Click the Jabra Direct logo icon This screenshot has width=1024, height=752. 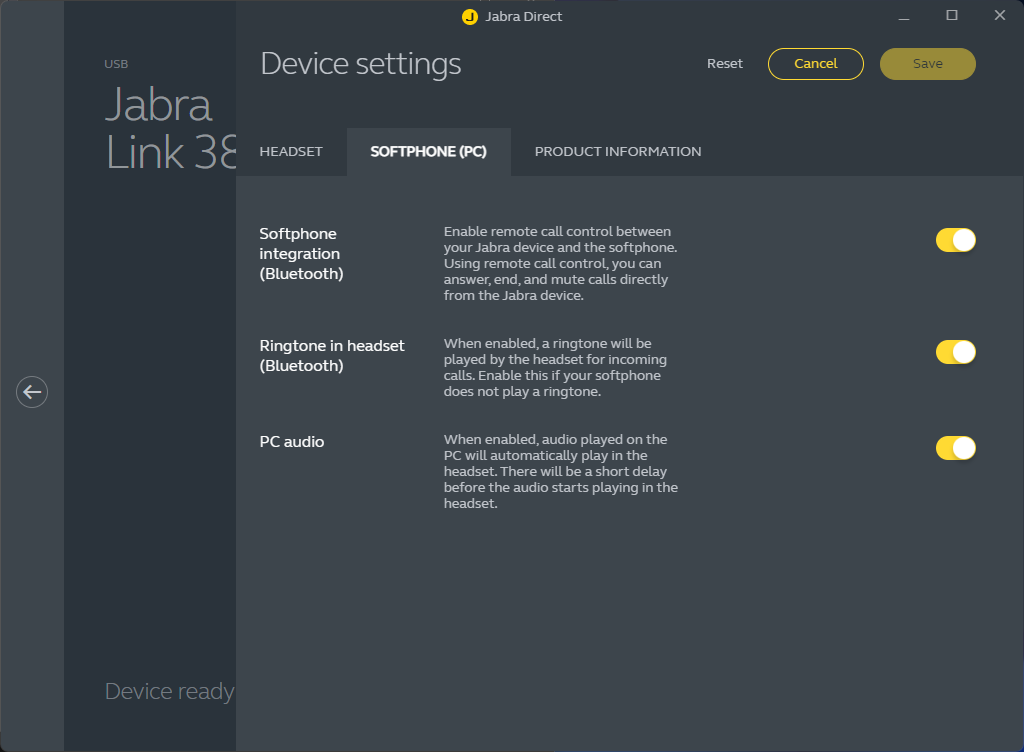[470, 17]
